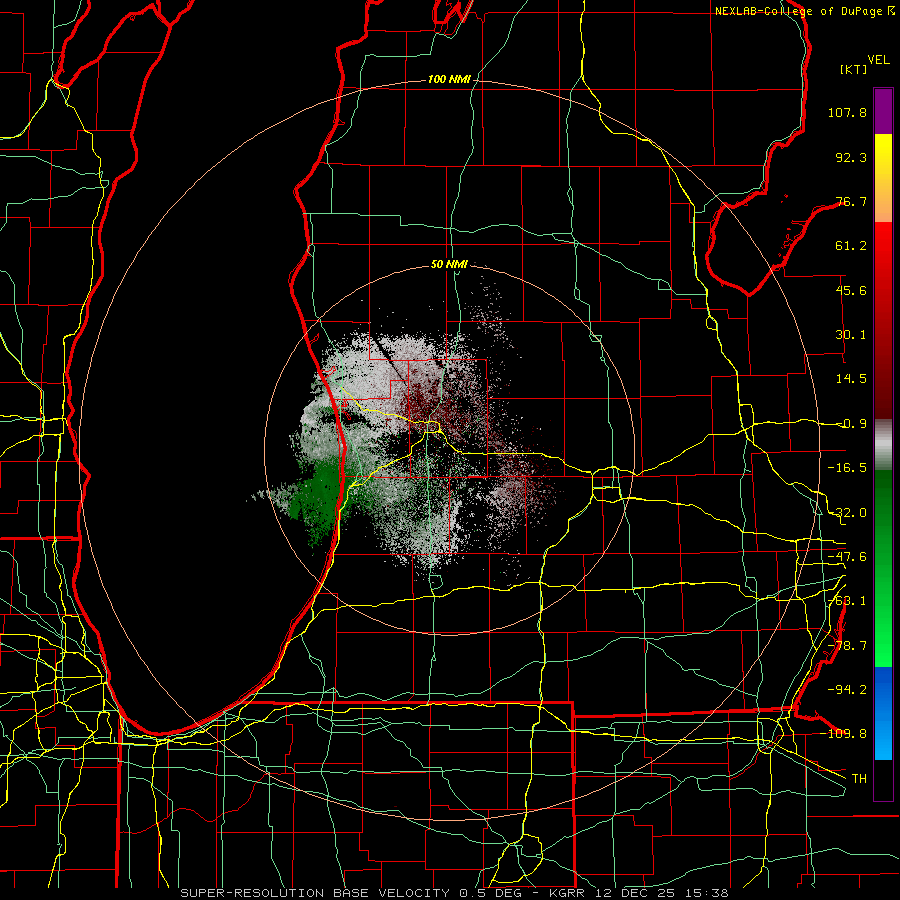Pick the purple segment of velocity scale
The image size is (900, 900).
[883, 111]
